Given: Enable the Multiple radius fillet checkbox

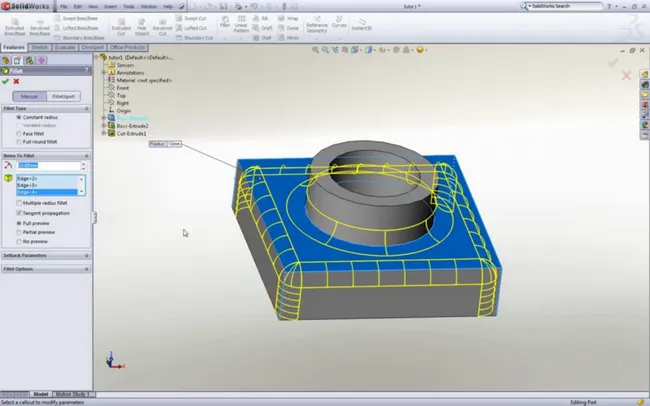Looking at the screenshot, I should 19,203.
